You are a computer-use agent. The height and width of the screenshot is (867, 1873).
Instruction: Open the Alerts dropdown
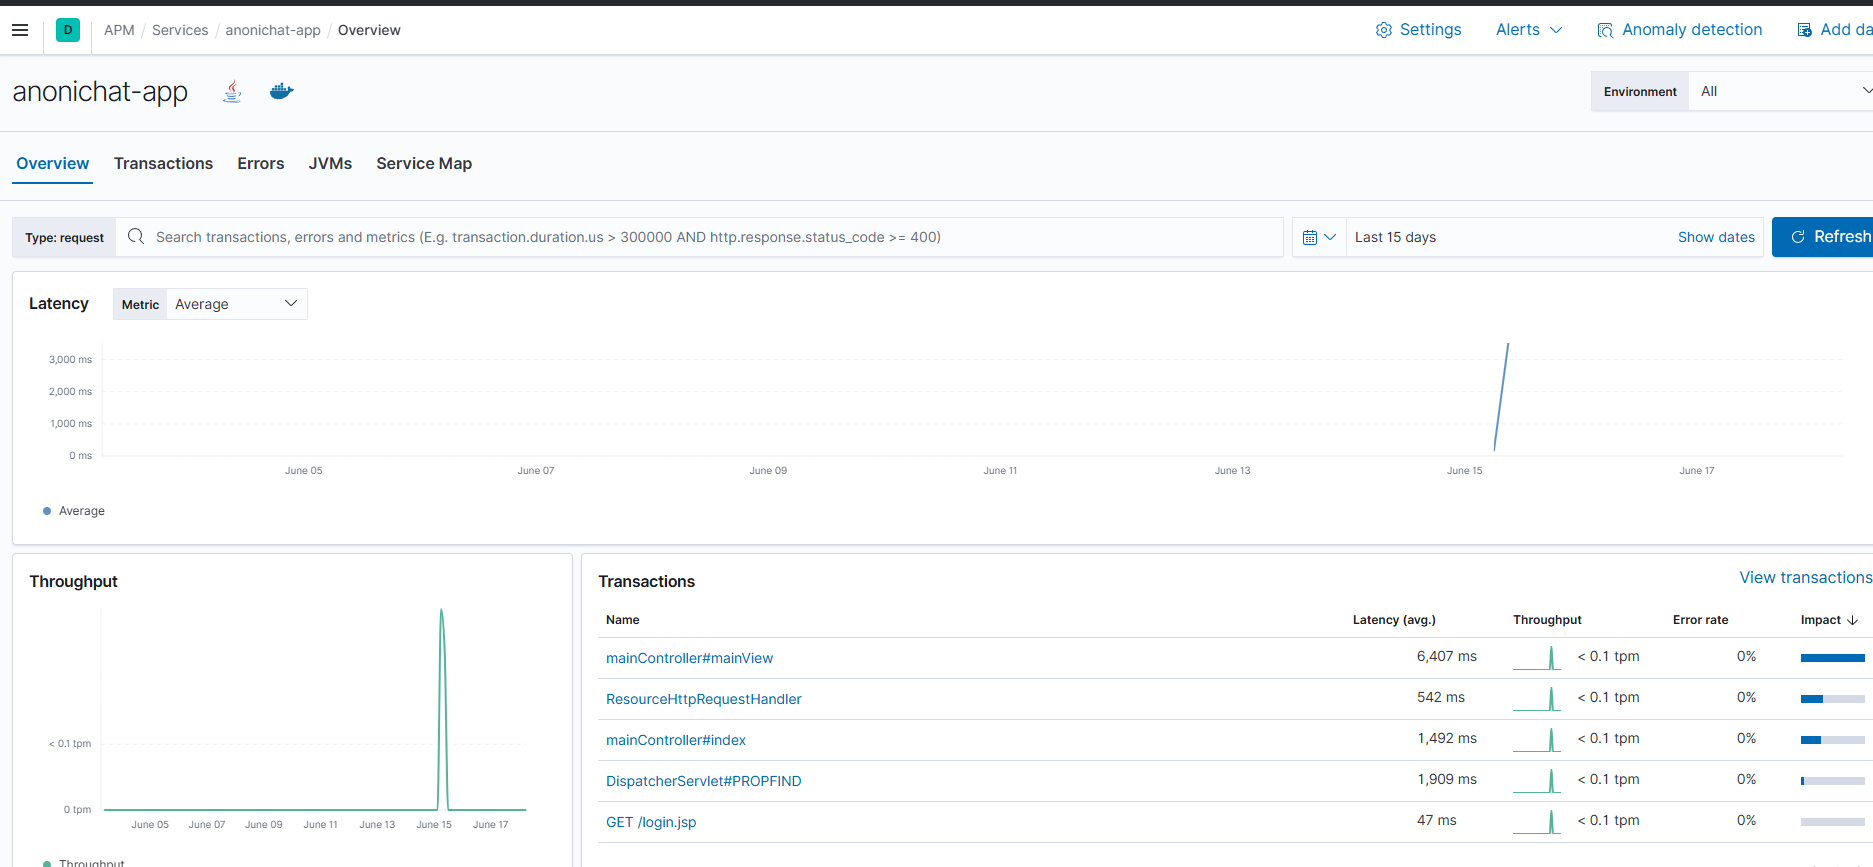pos(1528,30)
